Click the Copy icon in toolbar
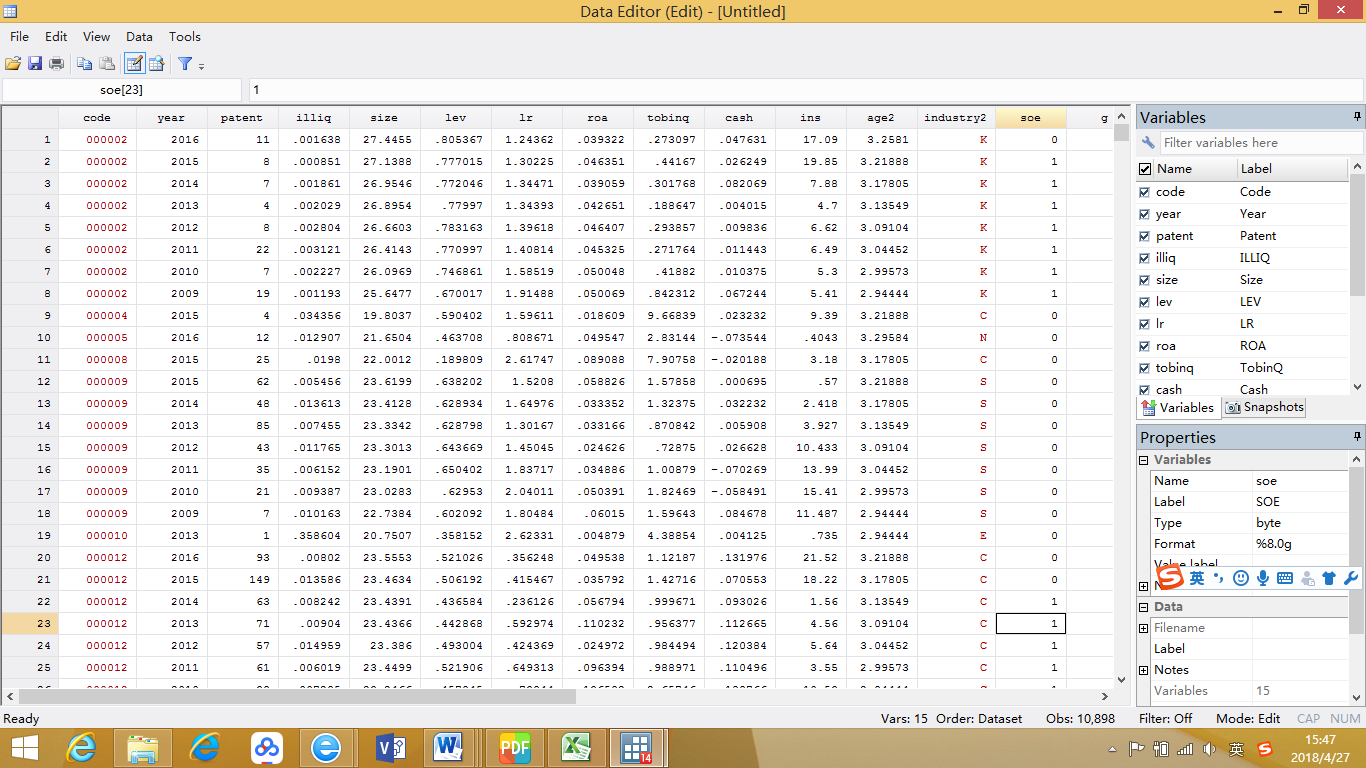Viewport: 1366px width, 768px height. (85, 64)
